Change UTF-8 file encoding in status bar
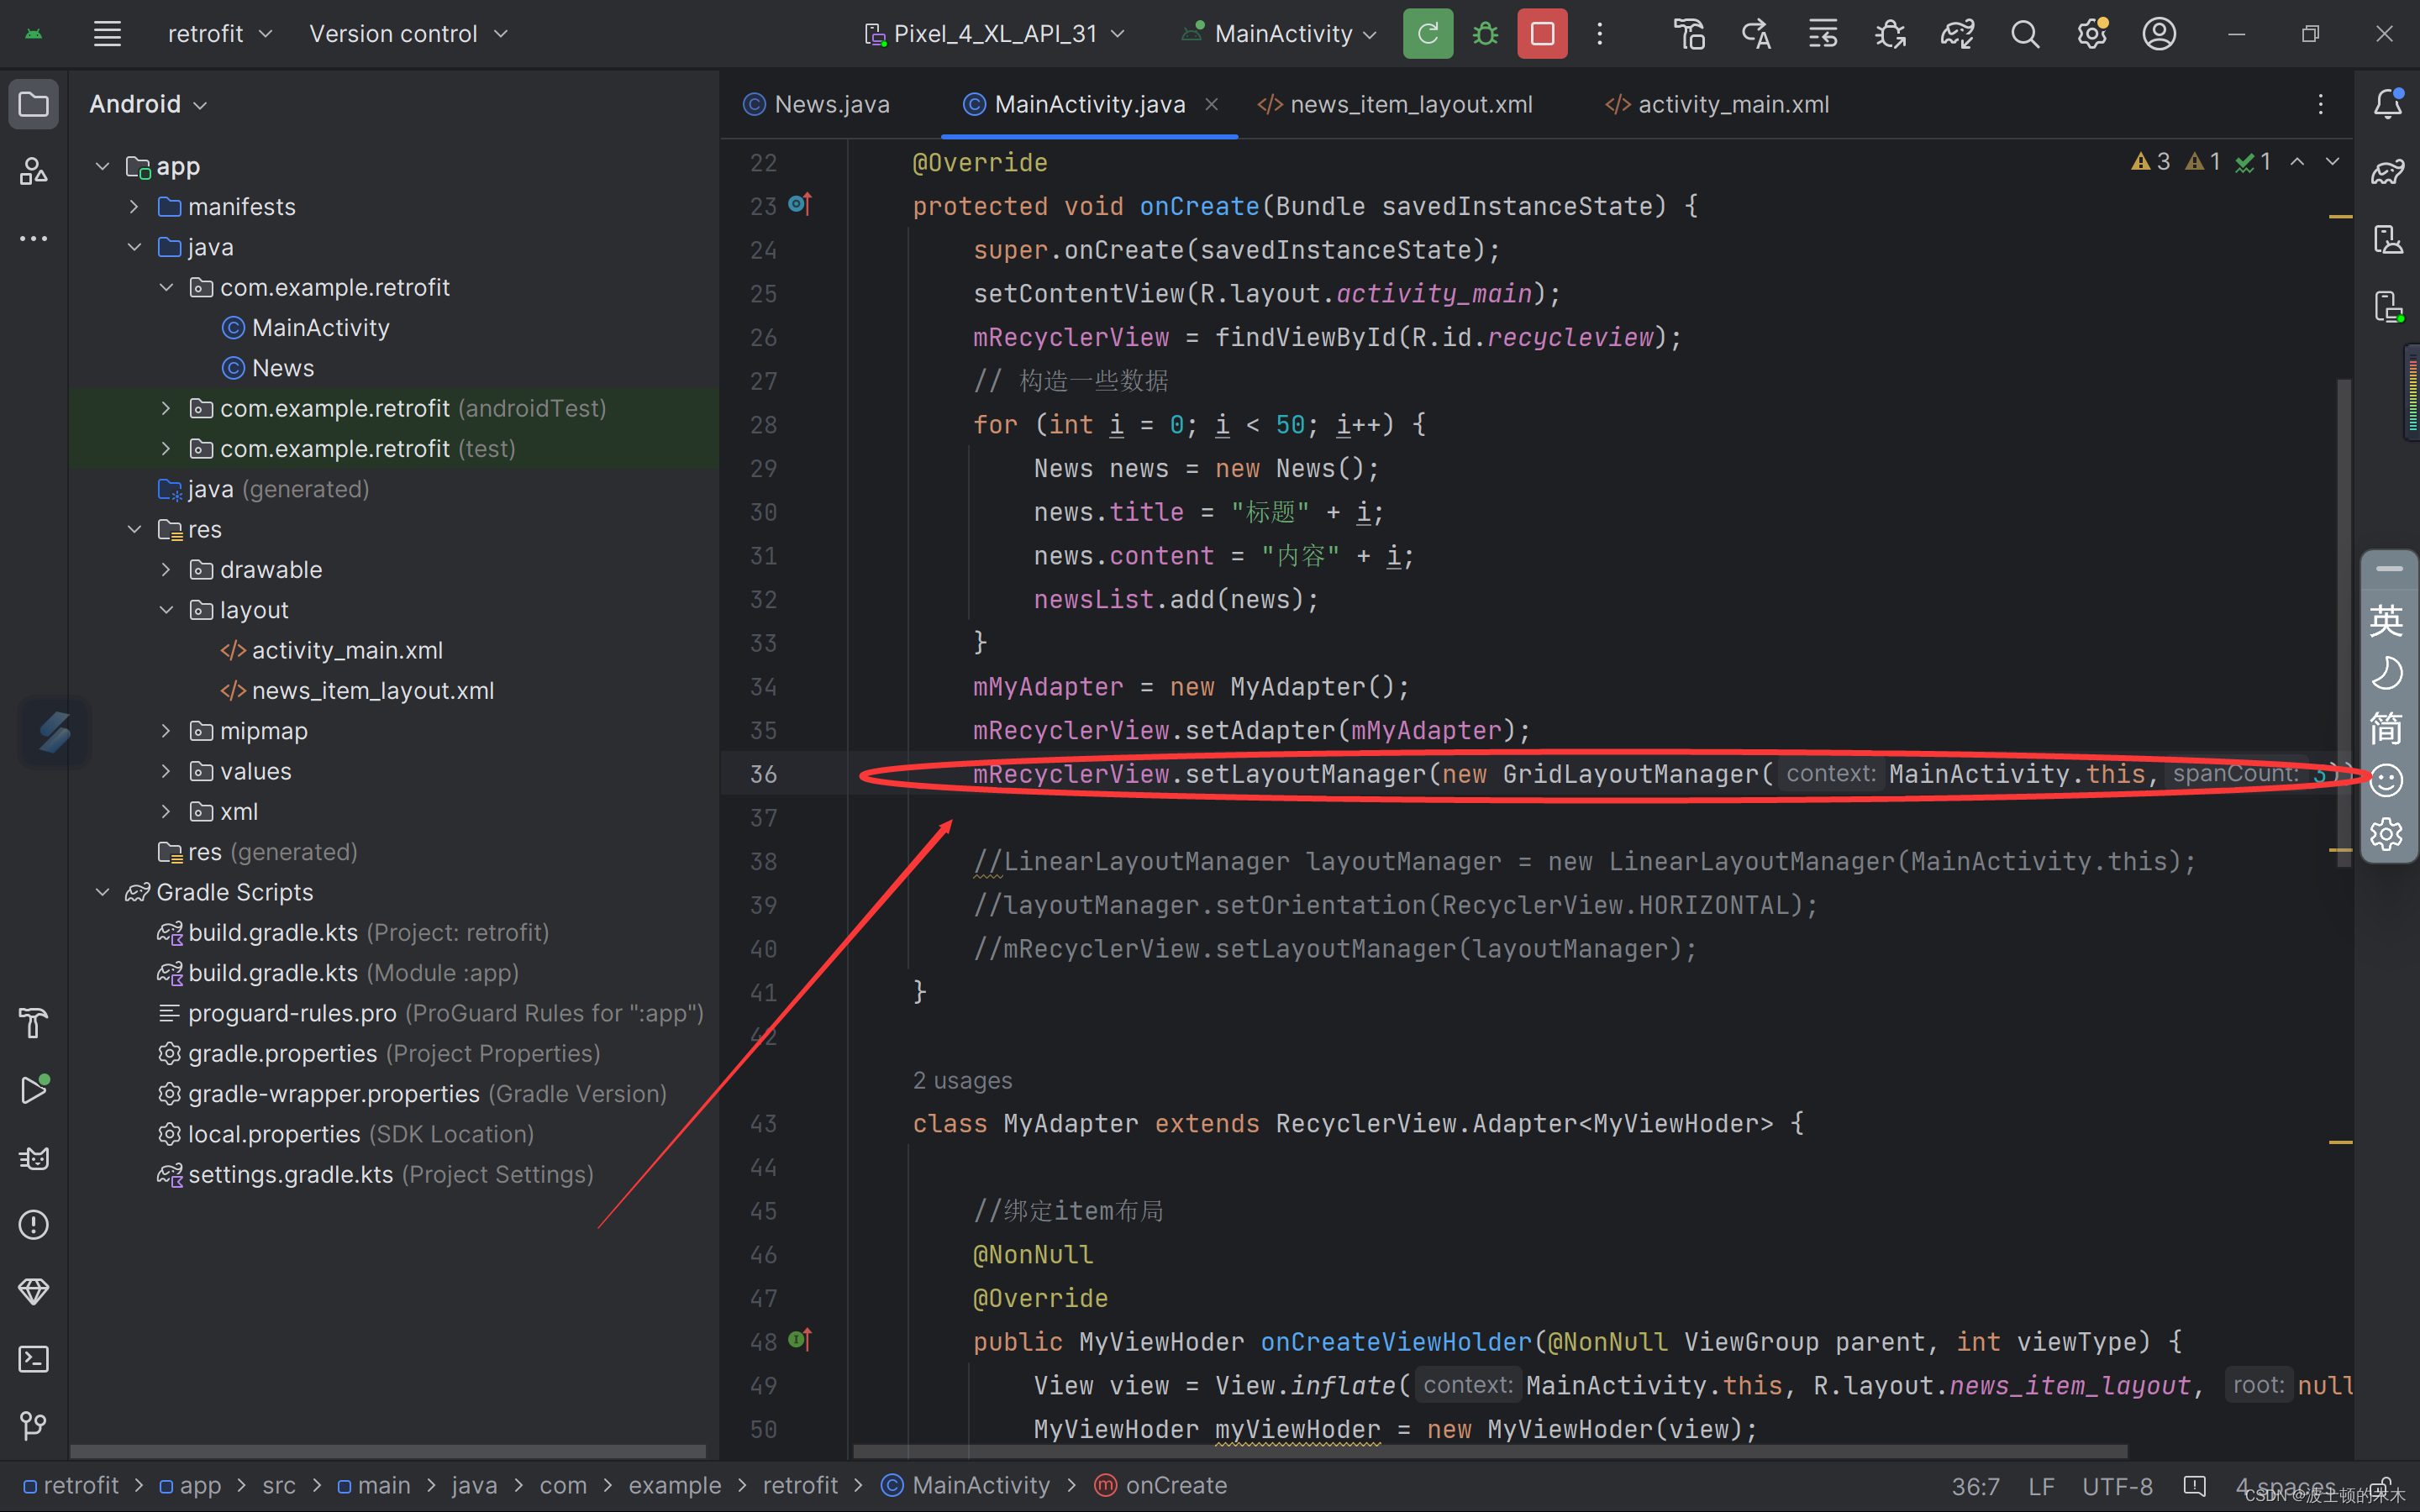The height and width of the screenshot is (1512, 2420). click(2117, 1487)
